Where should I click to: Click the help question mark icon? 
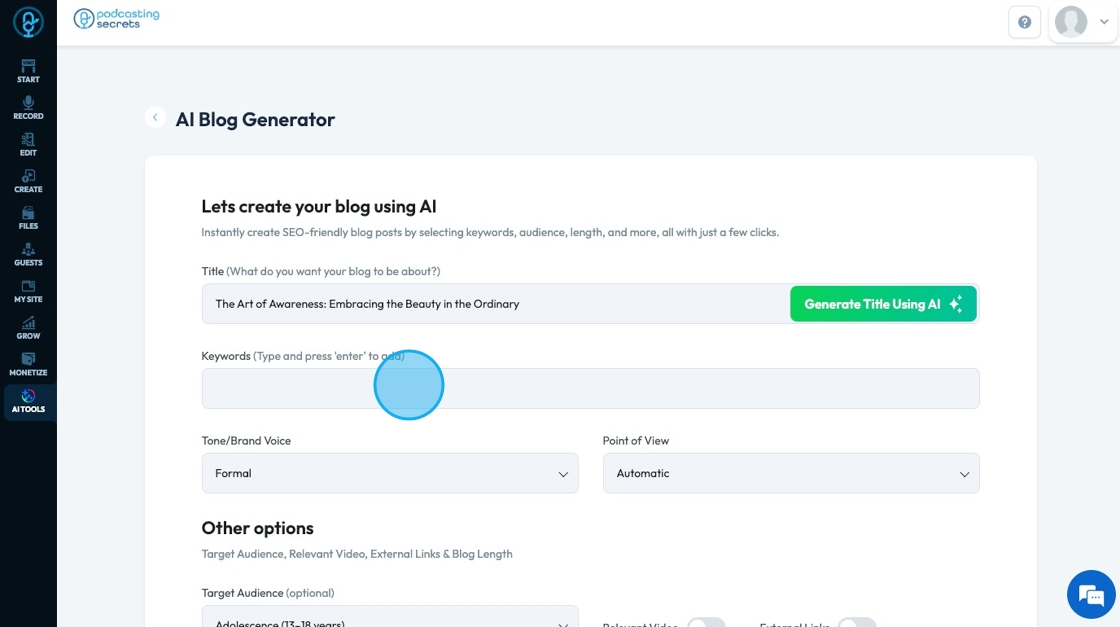pos(1024,22)
